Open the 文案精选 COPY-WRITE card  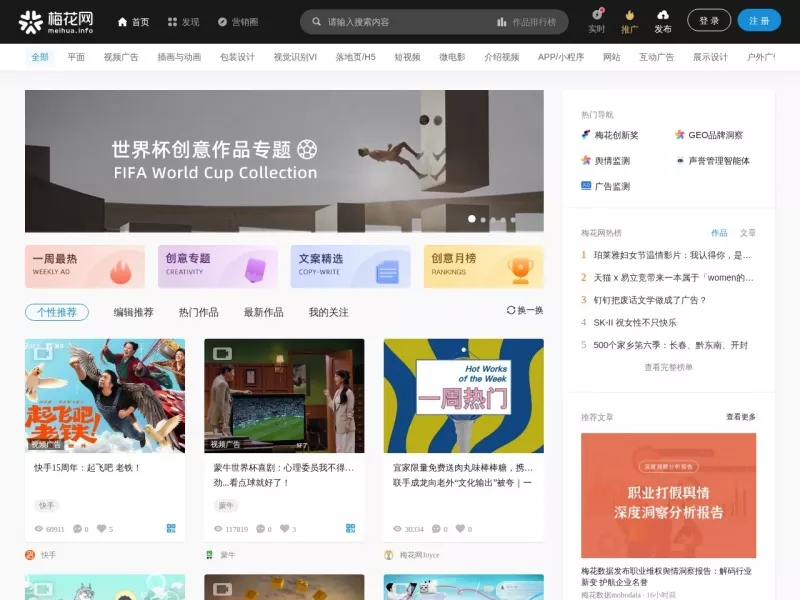(351, 266)
